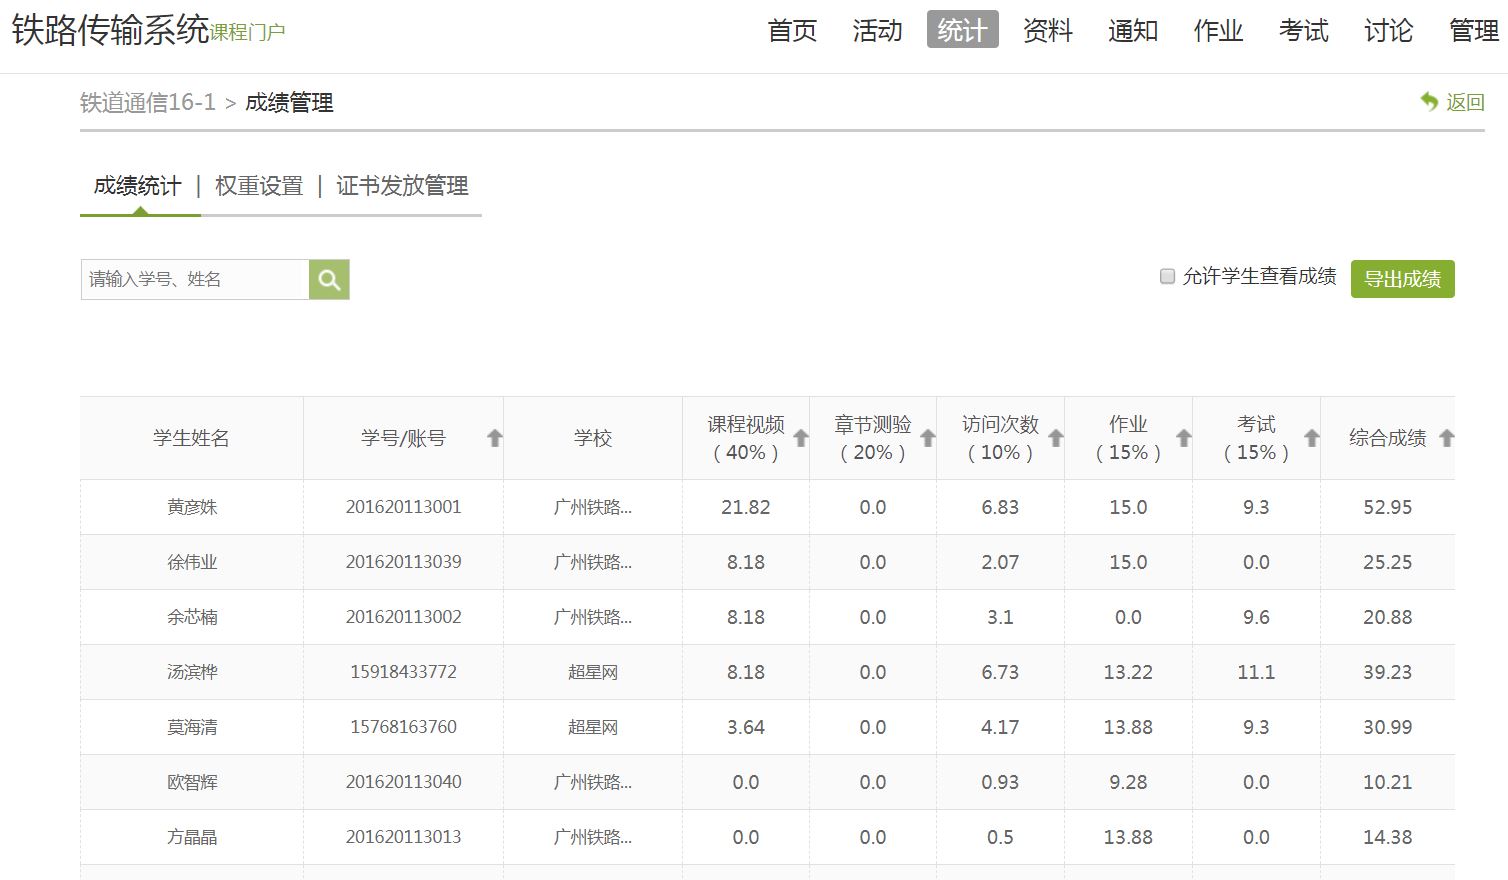Click 成绩管理 breadcrumb text
1508x880 pixels.
(289, 103)
